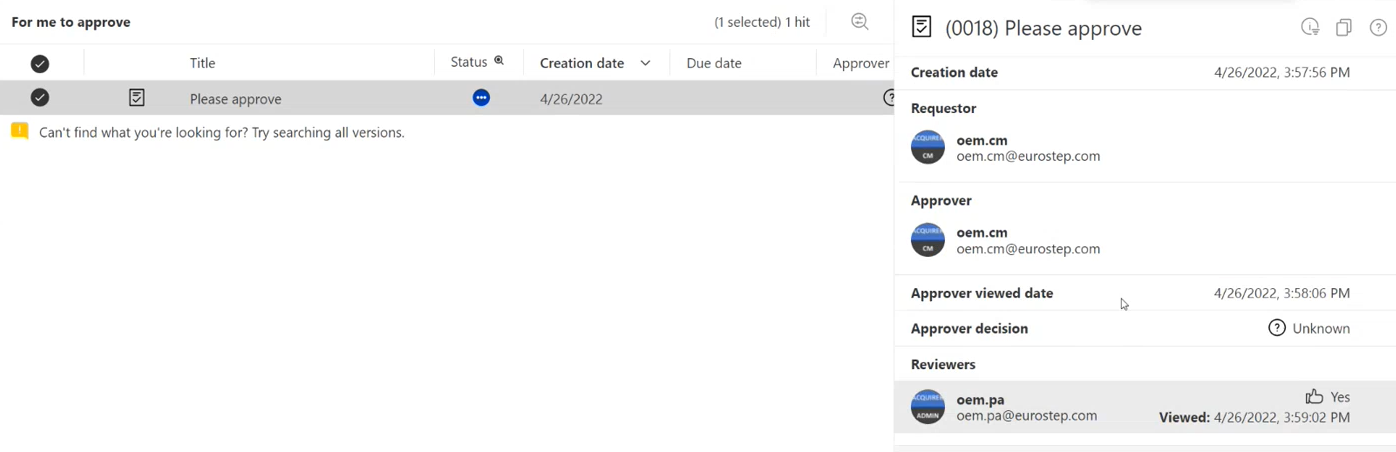Click the approval document icon in the row

pos(137,98)
